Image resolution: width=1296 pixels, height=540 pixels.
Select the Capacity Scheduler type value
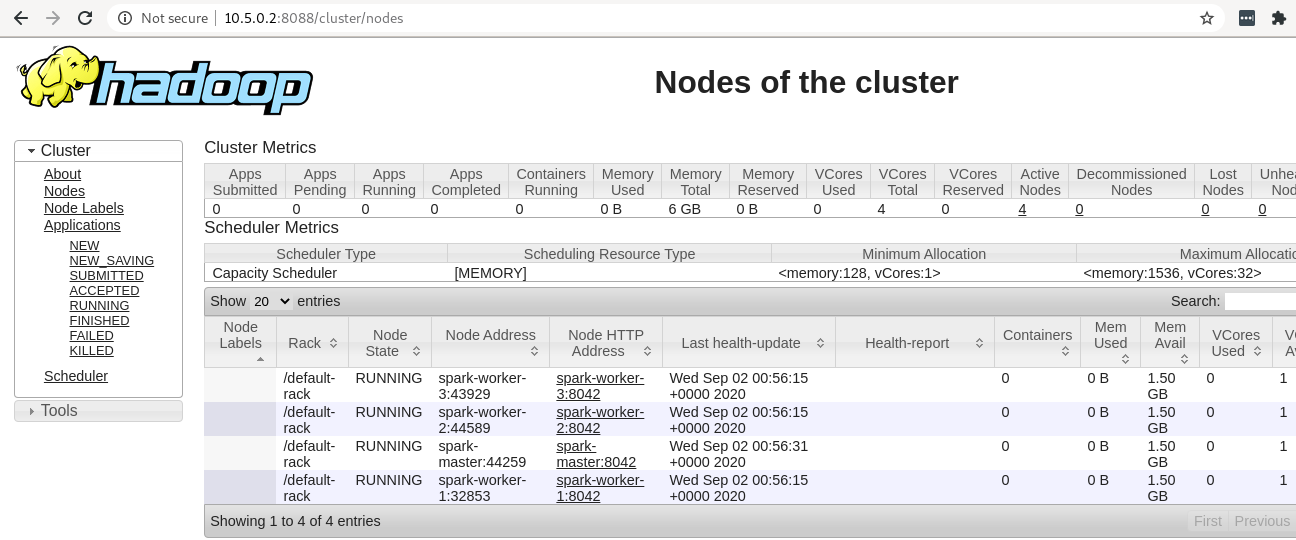point(275,273)
